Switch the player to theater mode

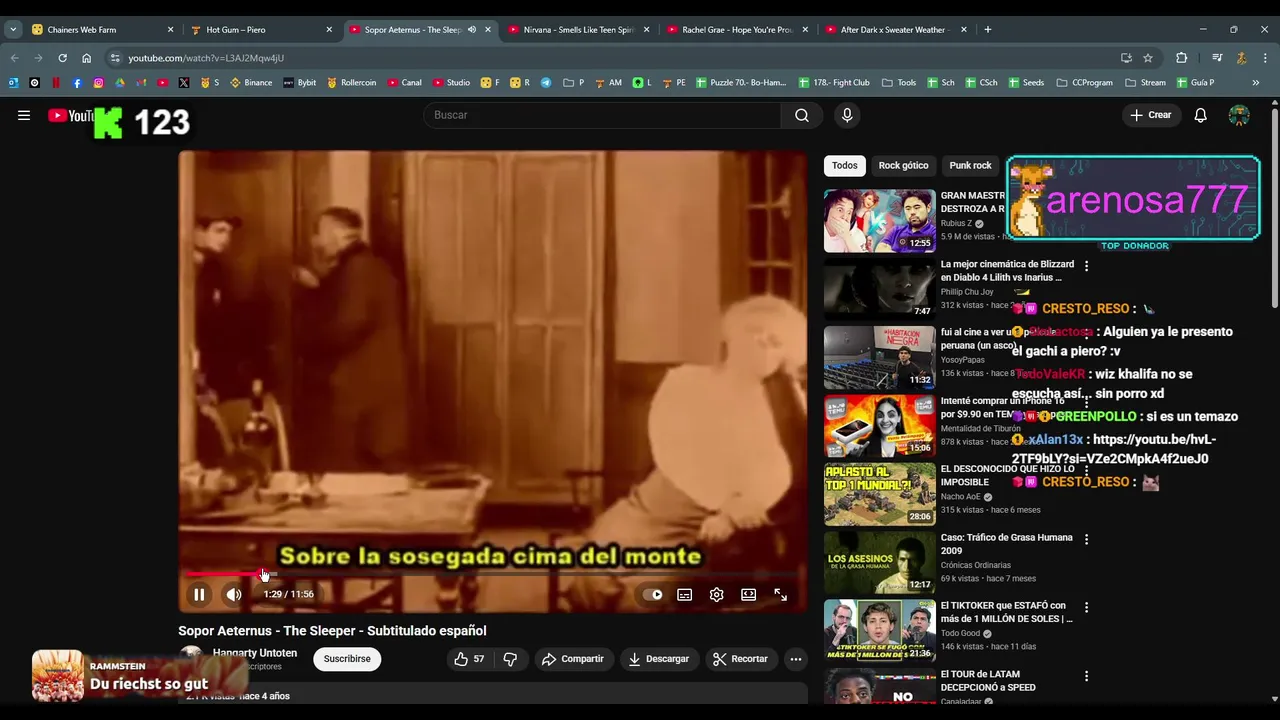pos(748,594)
